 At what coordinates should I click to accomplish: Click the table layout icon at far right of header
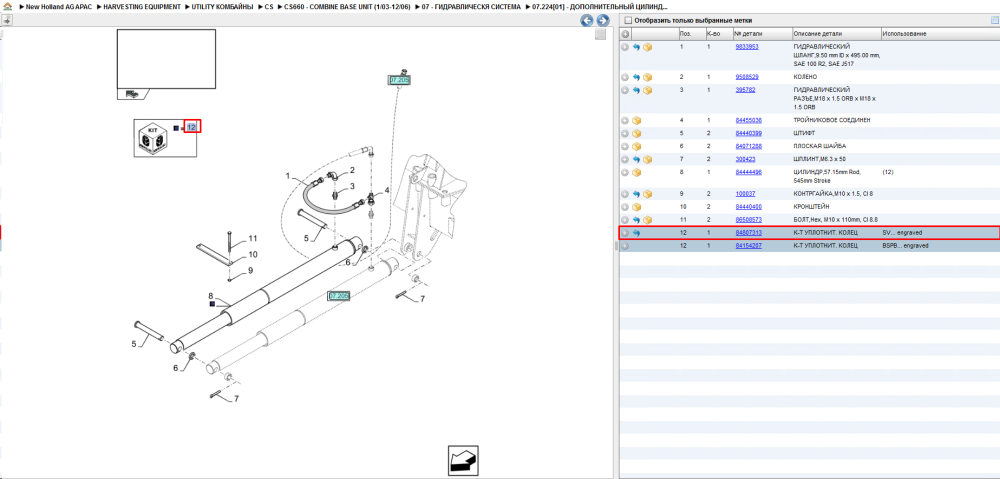tap(994, 20)
